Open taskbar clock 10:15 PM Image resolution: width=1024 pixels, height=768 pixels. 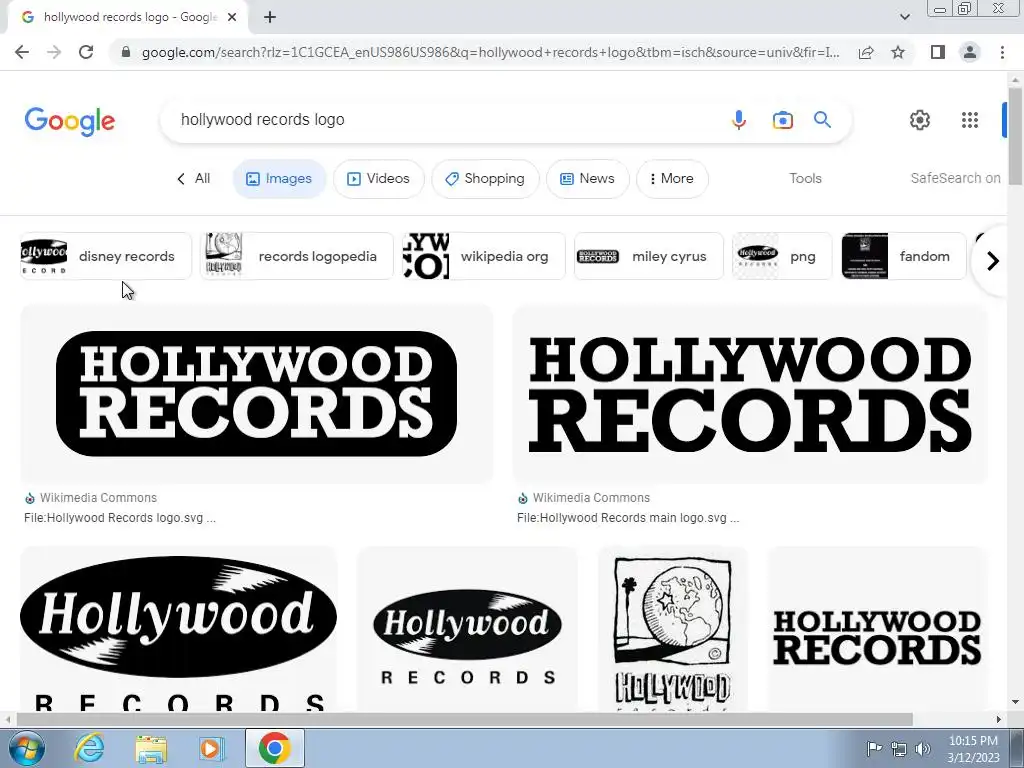pos(973,749)
